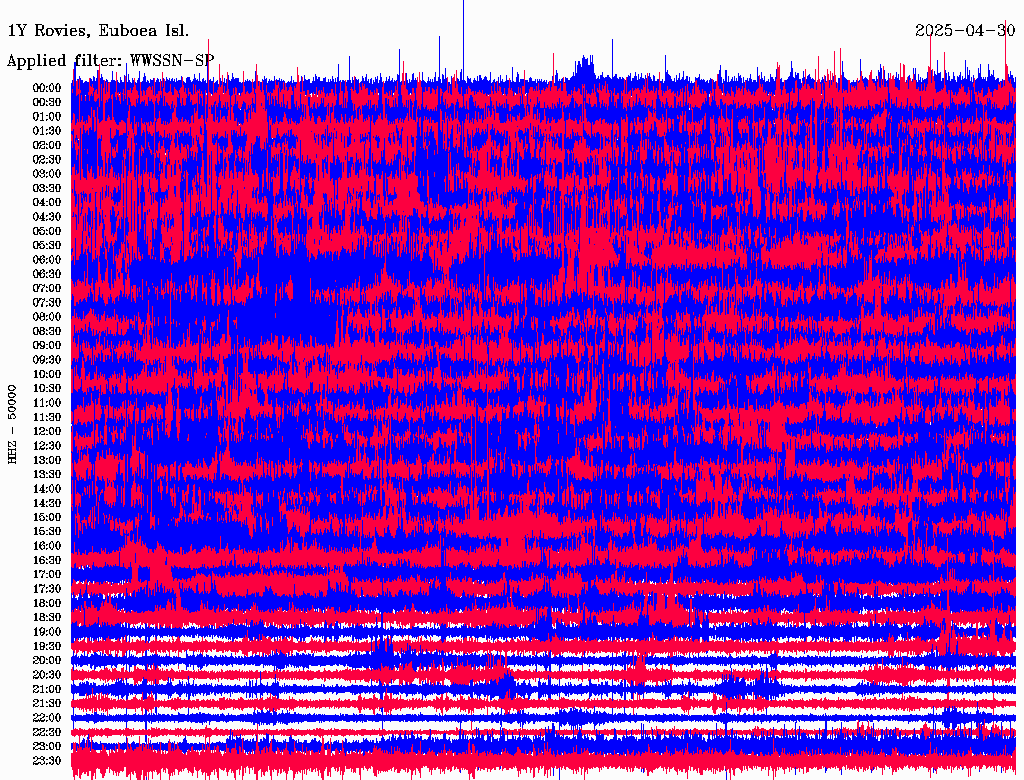Click the 16:30 time label

click(x=46, y=561)
